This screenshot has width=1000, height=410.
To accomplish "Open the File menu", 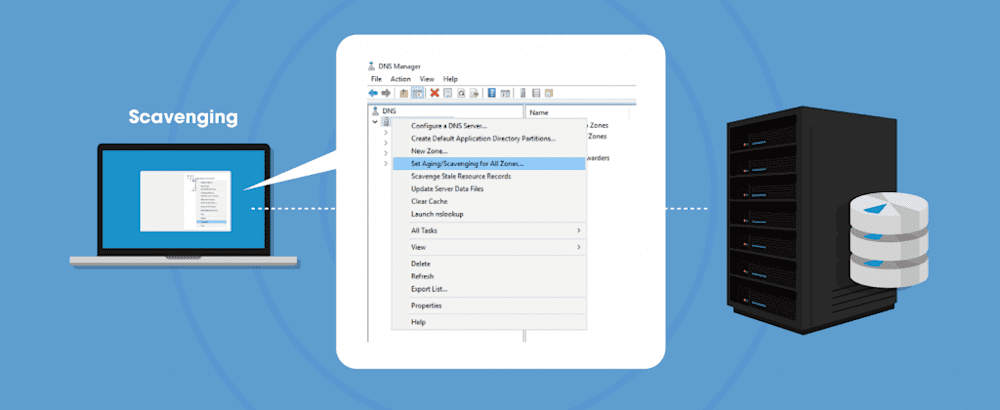I will (376, 79).
